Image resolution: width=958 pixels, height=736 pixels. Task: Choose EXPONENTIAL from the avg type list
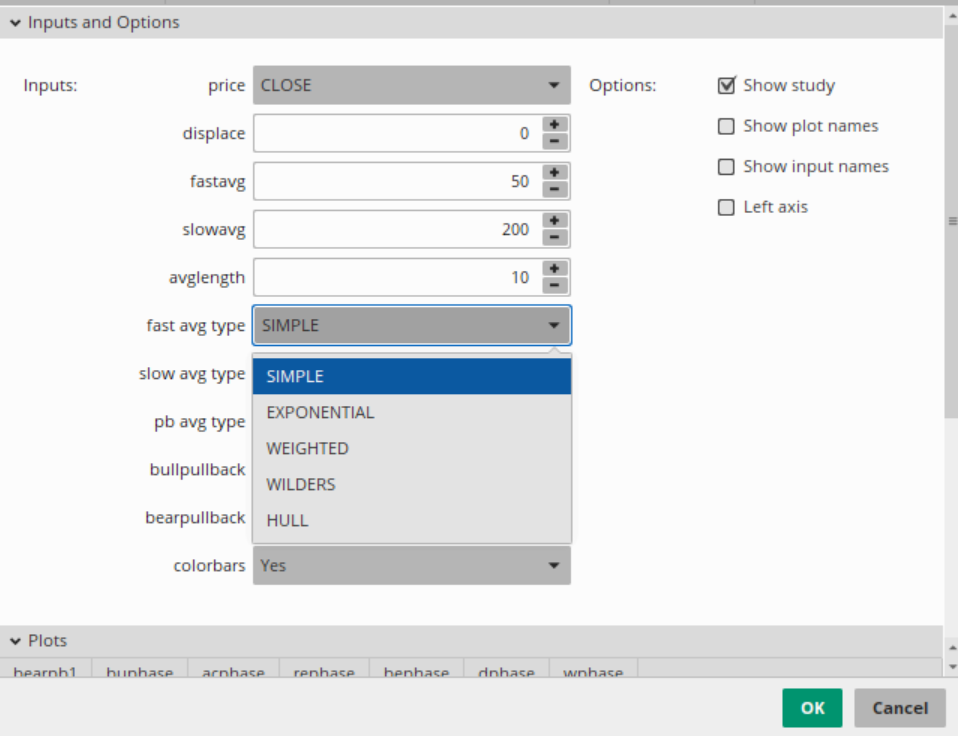click(x=320, y=412)
